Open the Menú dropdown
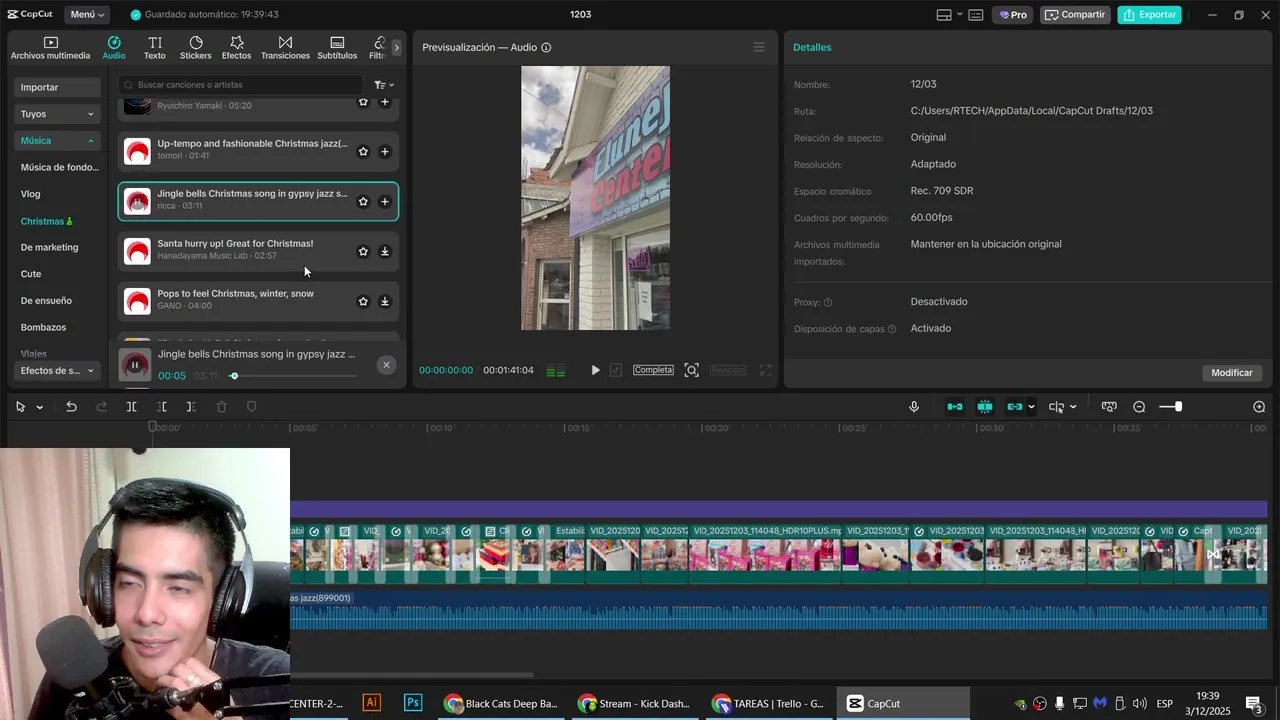 point(88,15)
